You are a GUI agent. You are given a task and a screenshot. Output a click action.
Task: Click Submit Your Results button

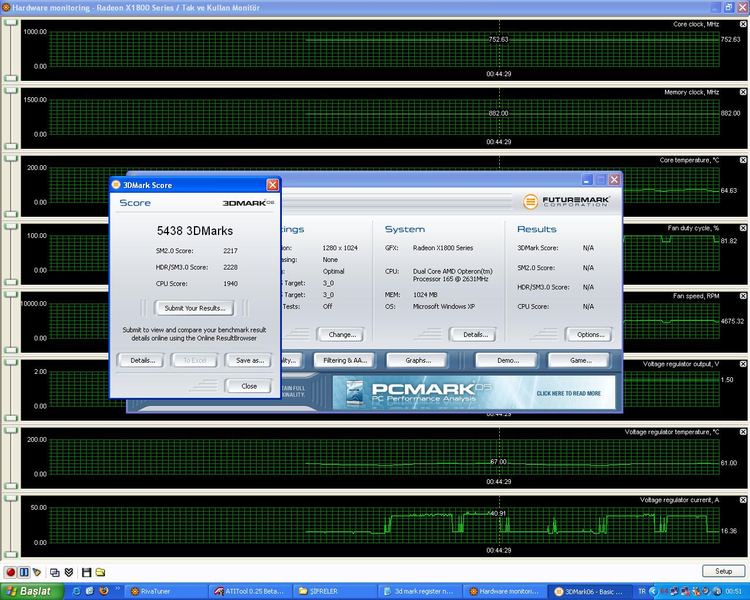(x=194, y=308)
